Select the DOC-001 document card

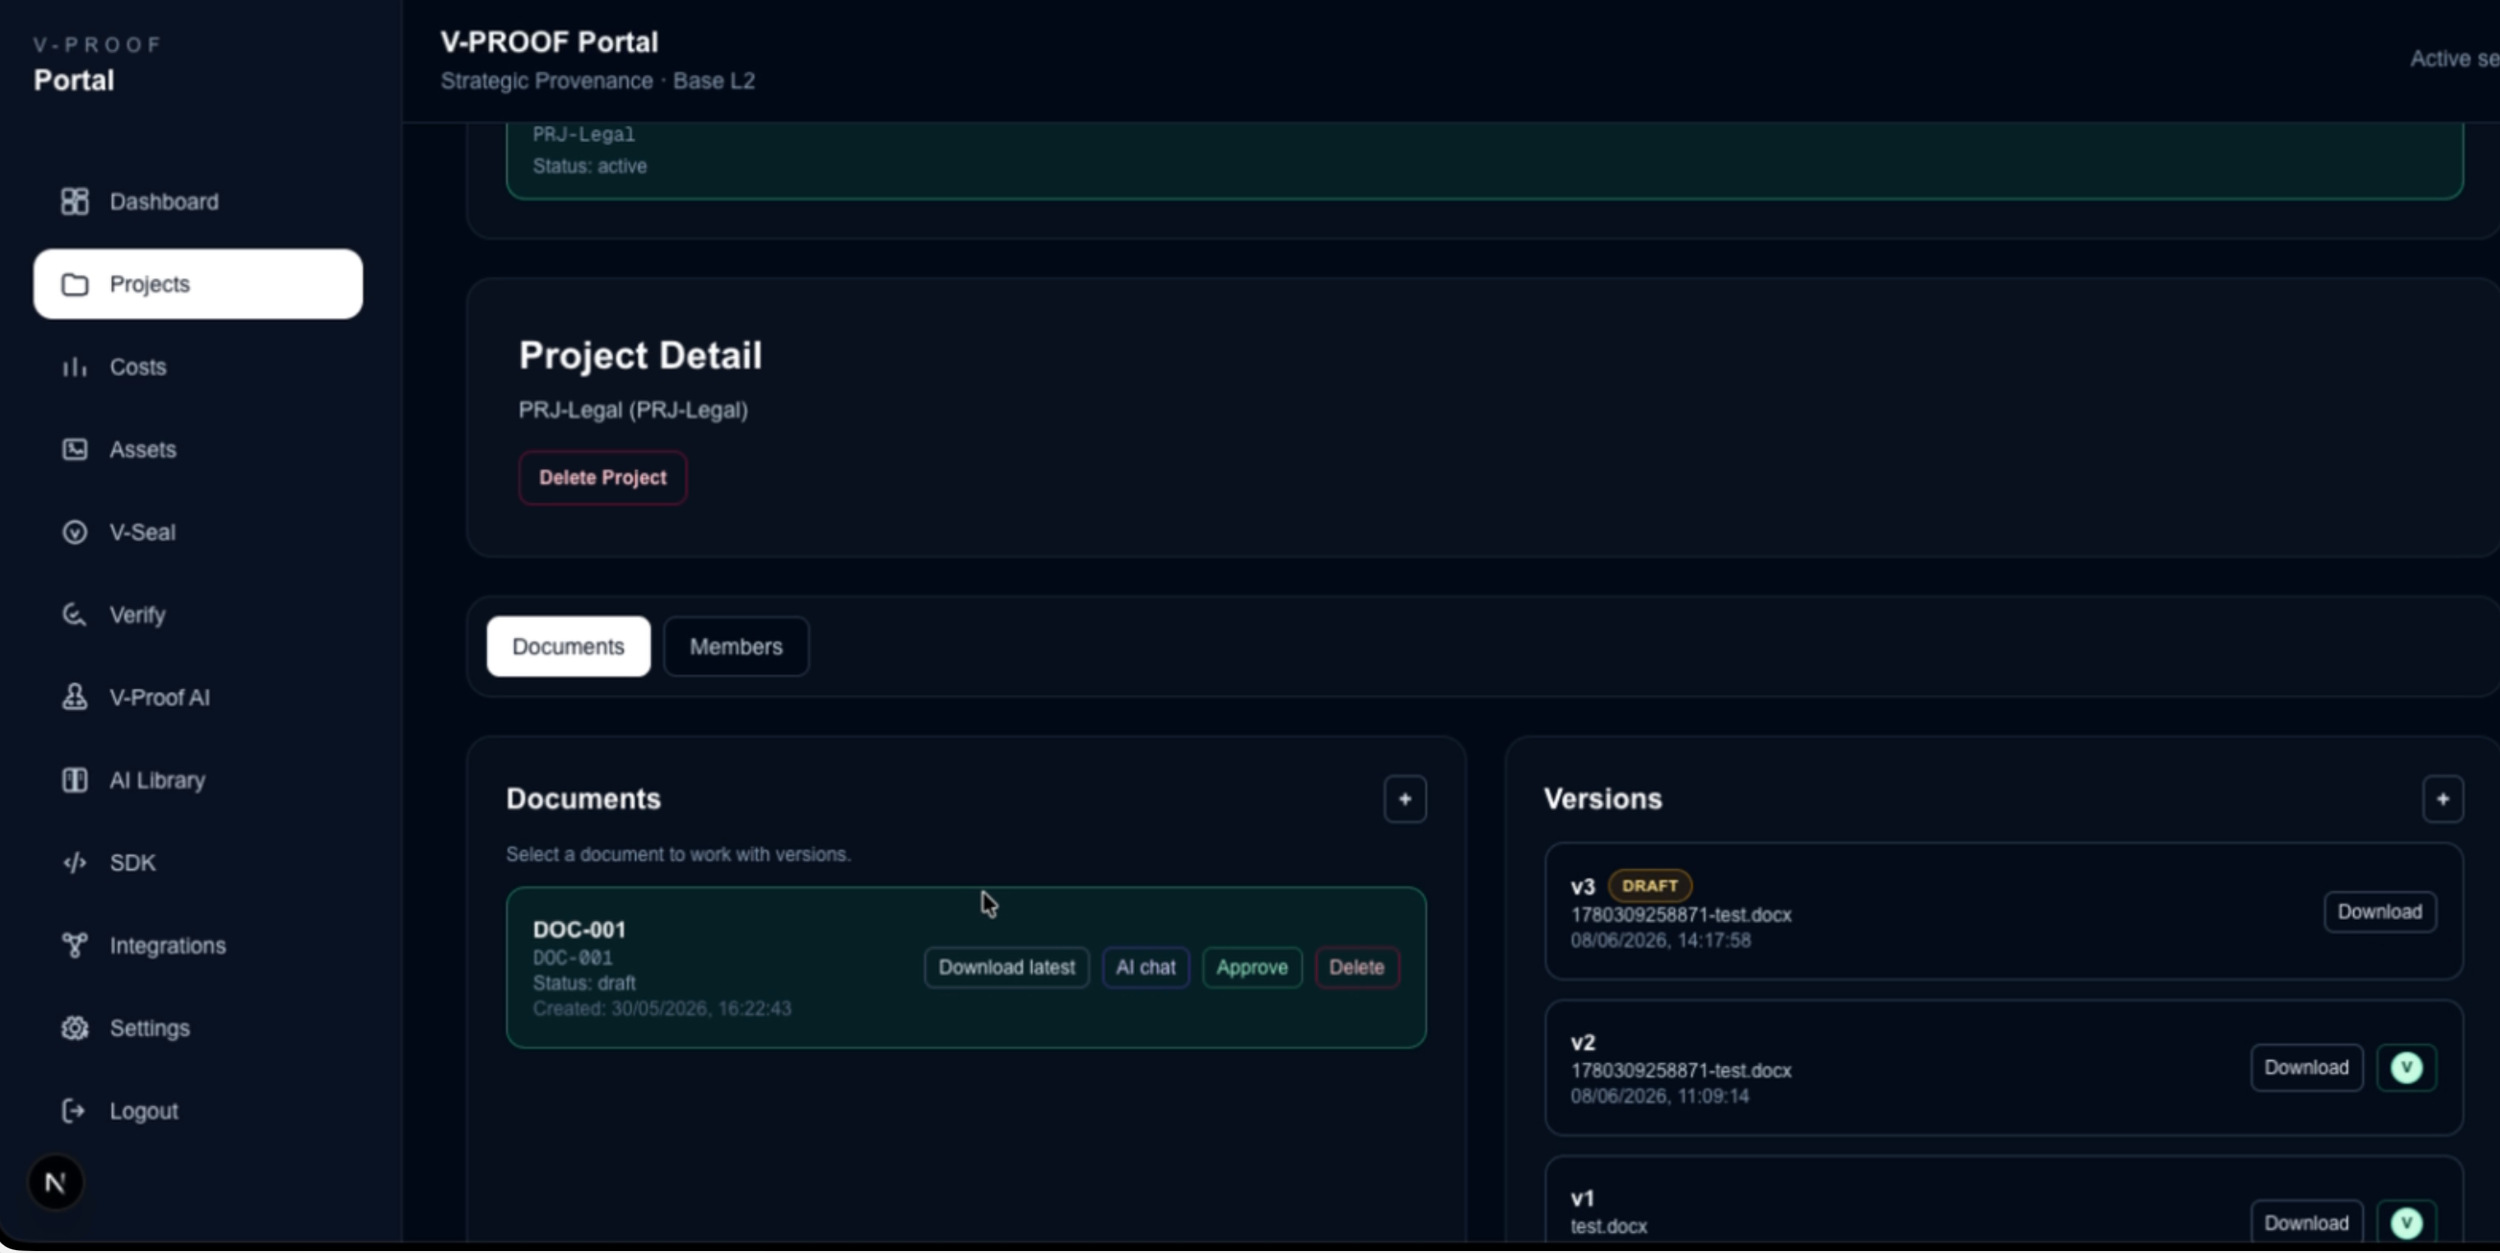point(966,967)
